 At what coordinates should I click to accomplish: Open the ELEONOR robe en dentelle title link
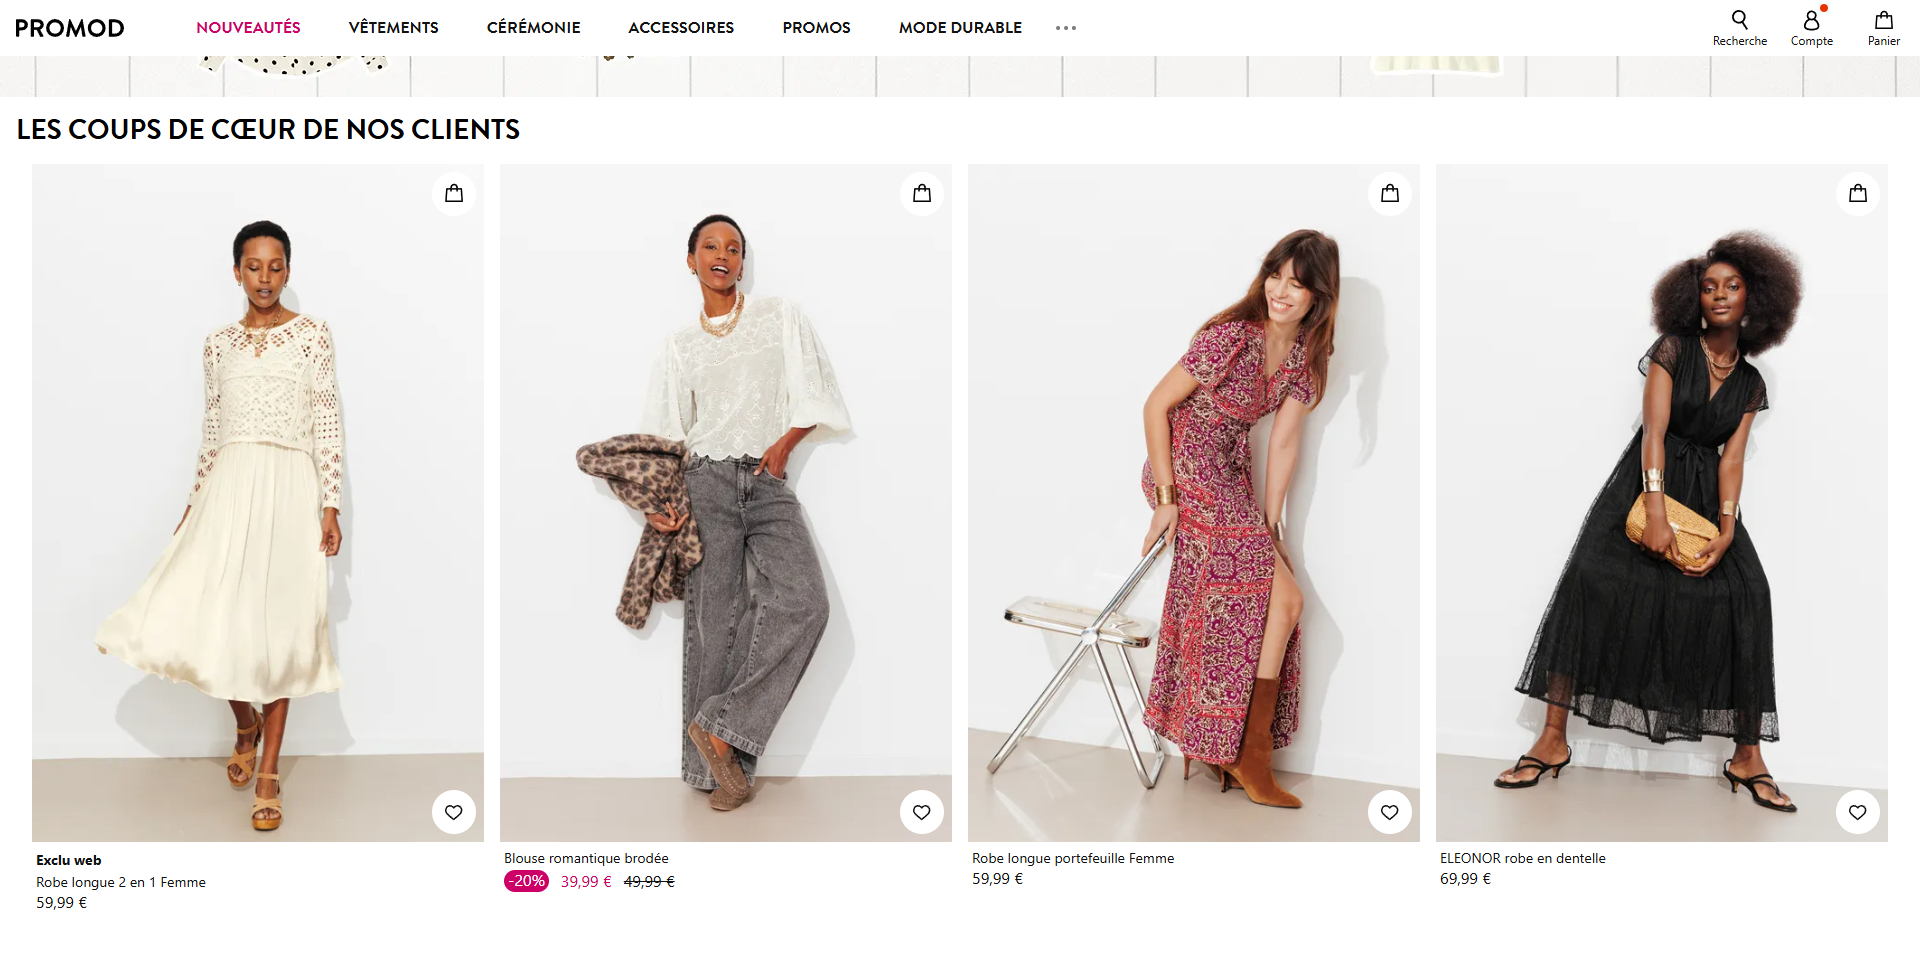click(1522, 858)
